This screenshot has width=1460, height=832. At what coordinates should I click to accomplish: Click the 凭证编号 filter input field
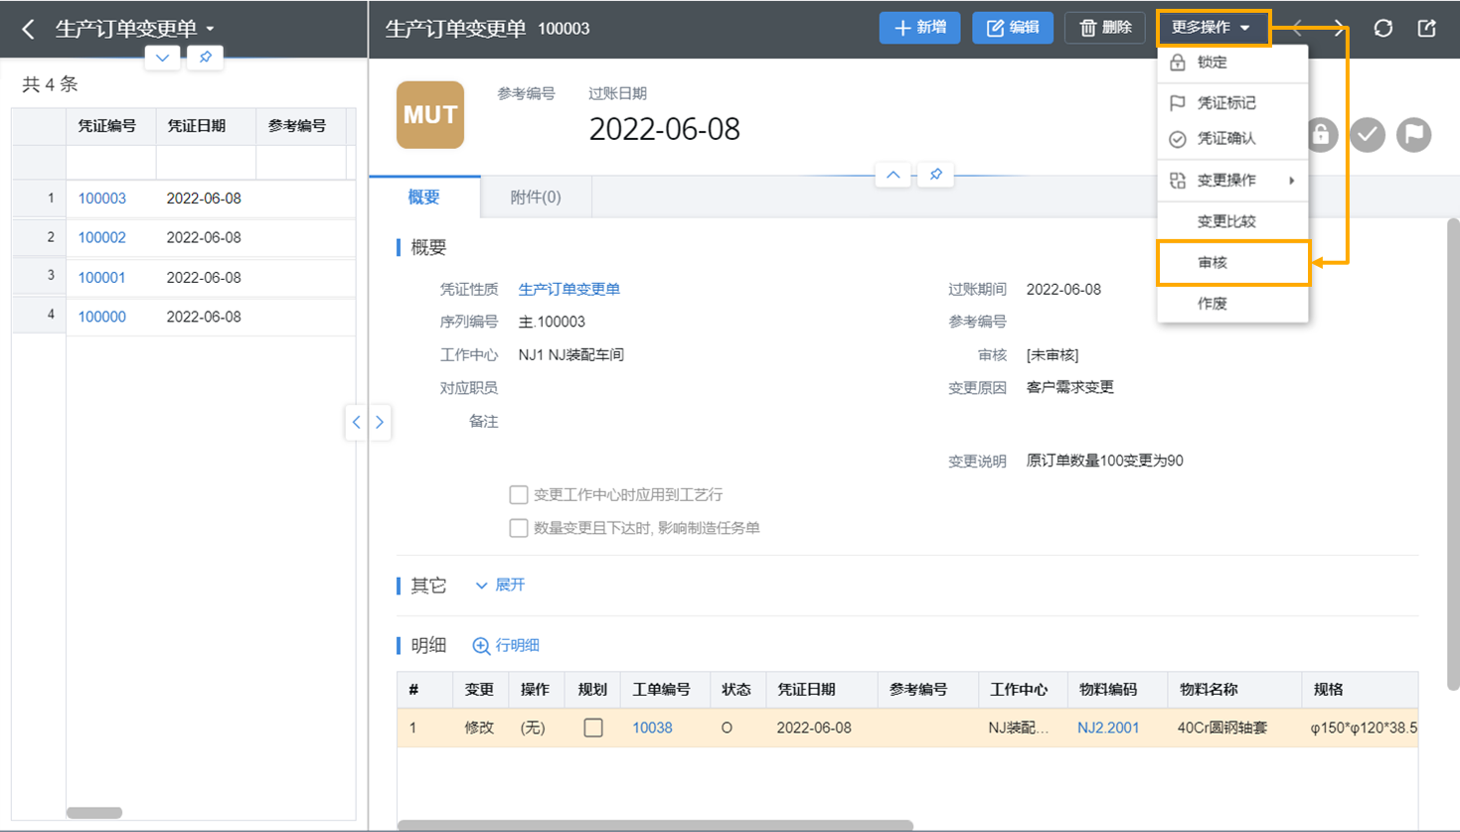coord(111,162)
